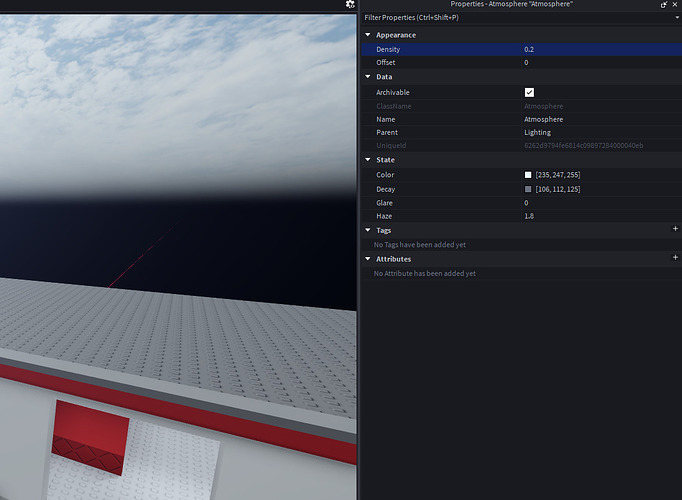The height and width of the screenshot is (500, 682).
Task: Close the Properties panel
Action: (x=675, y=4)
